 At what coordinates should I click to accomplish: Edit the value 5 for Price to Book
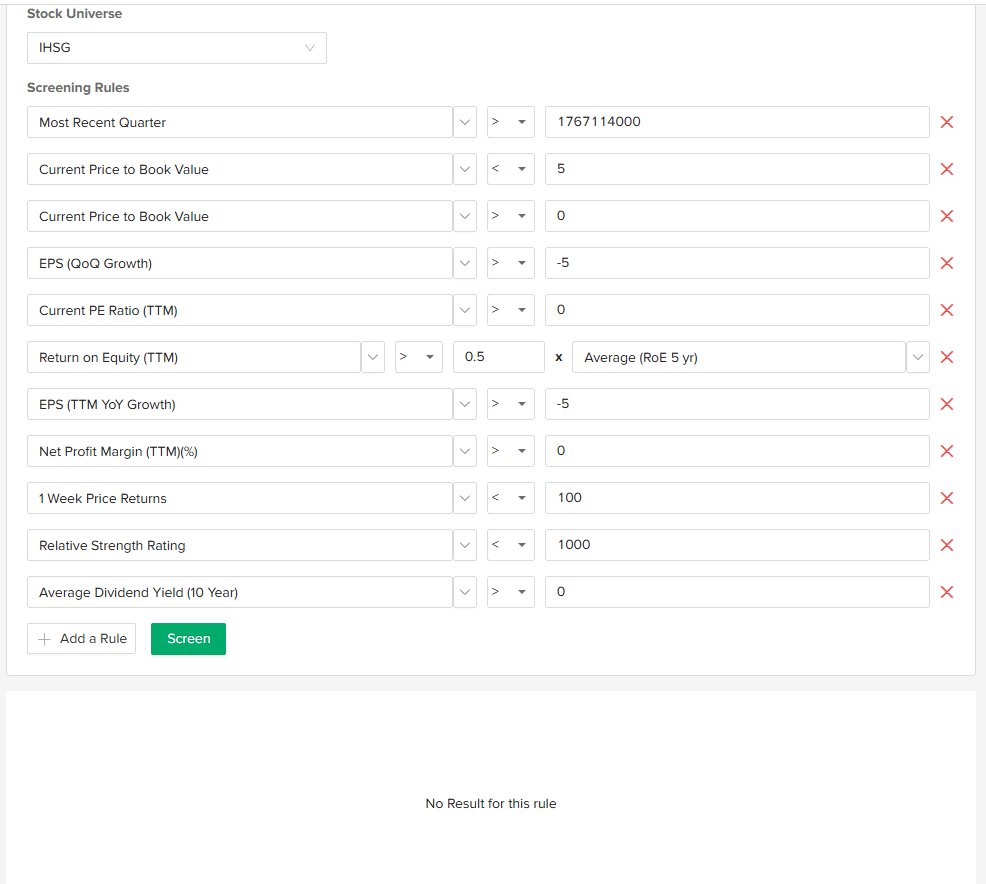coord(737,169)
